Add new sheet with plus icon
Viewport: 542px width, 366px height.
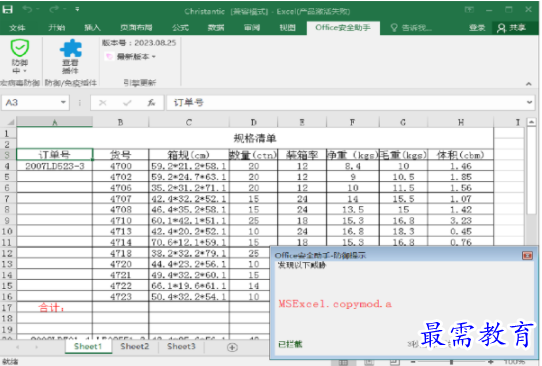[x=232, y=347]
